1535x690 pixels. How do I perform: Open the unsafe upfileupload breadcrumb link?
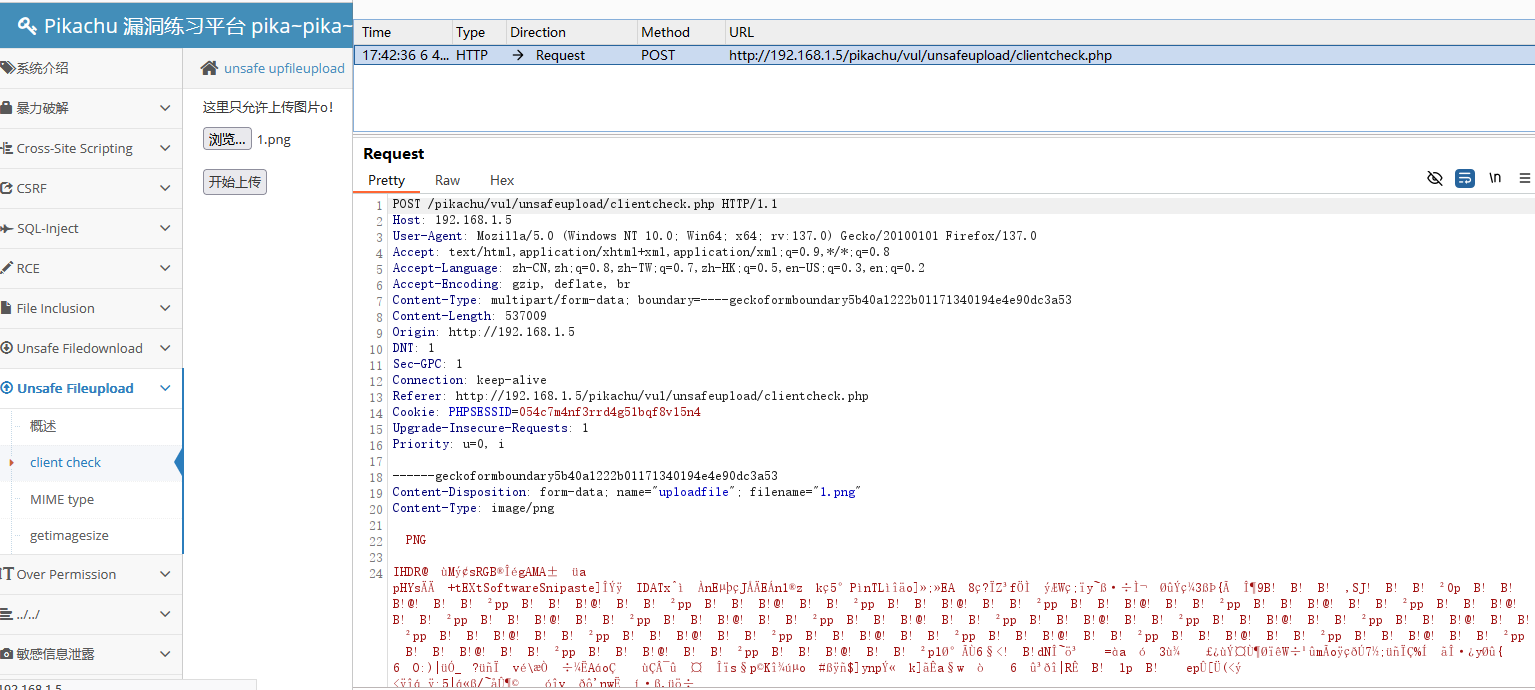tap(284, 68)
